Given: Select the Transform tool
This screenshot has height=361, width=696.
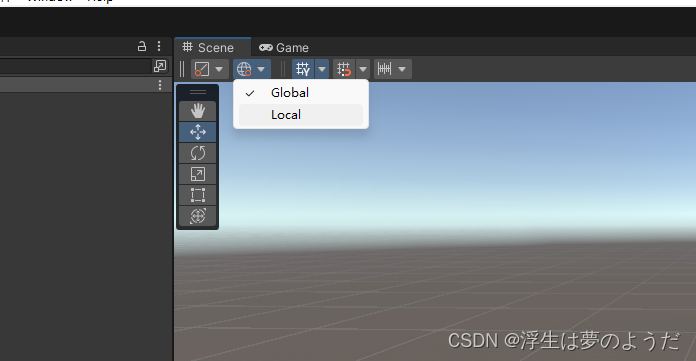Looking at the screenshot, I should tap(198, 216).
